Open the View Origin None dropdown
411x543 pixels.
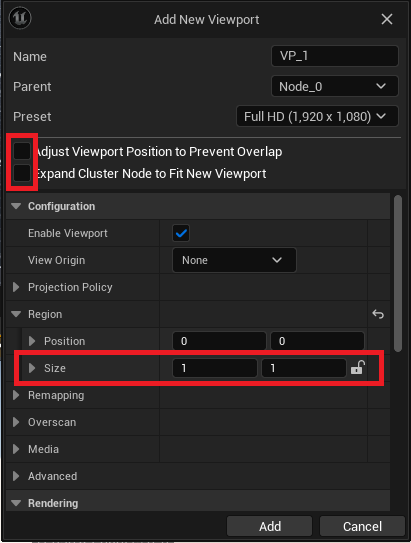[x=234, y=260]
